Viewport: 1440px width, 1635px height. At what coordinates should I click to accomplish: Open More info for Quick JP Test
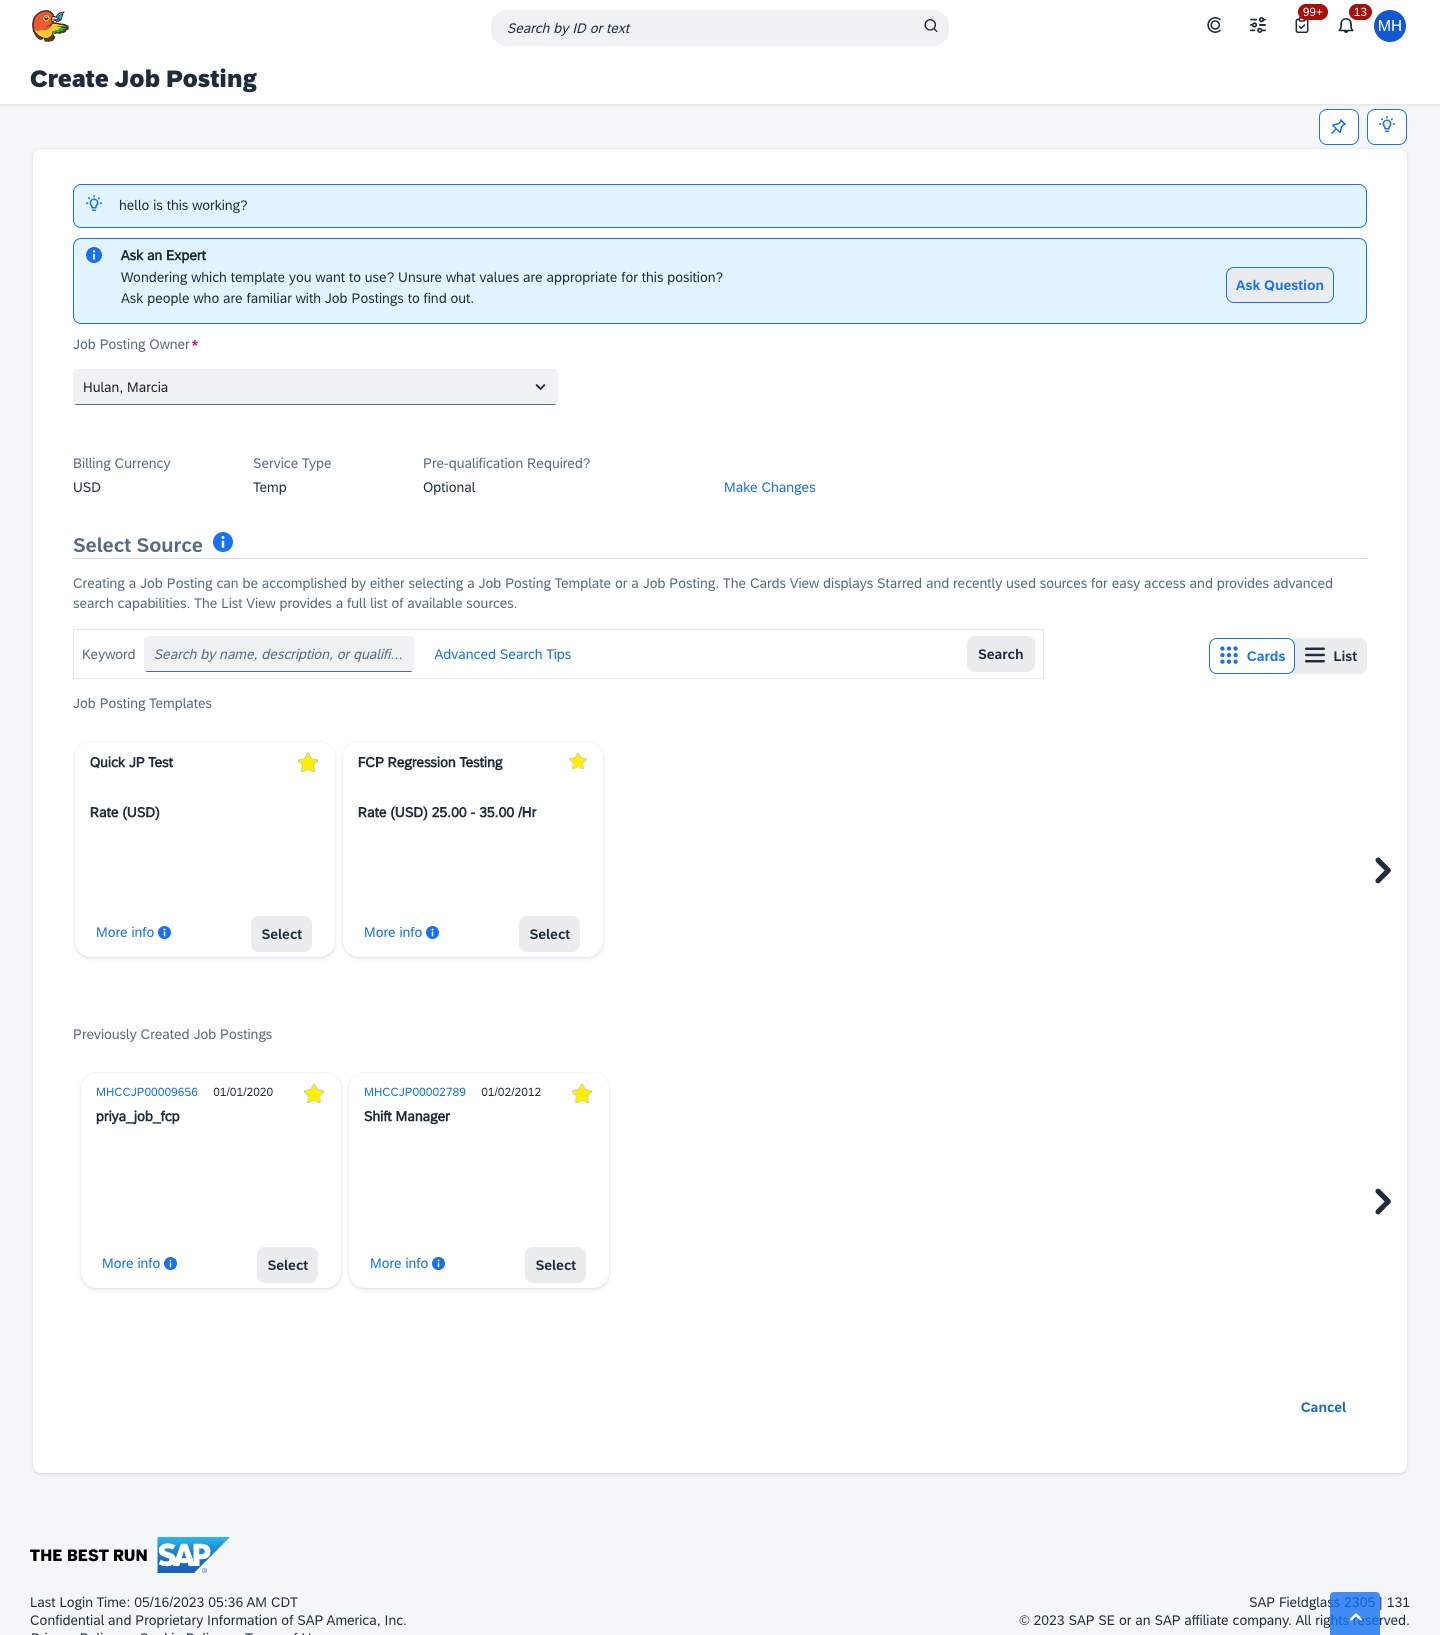pos(125,932)
